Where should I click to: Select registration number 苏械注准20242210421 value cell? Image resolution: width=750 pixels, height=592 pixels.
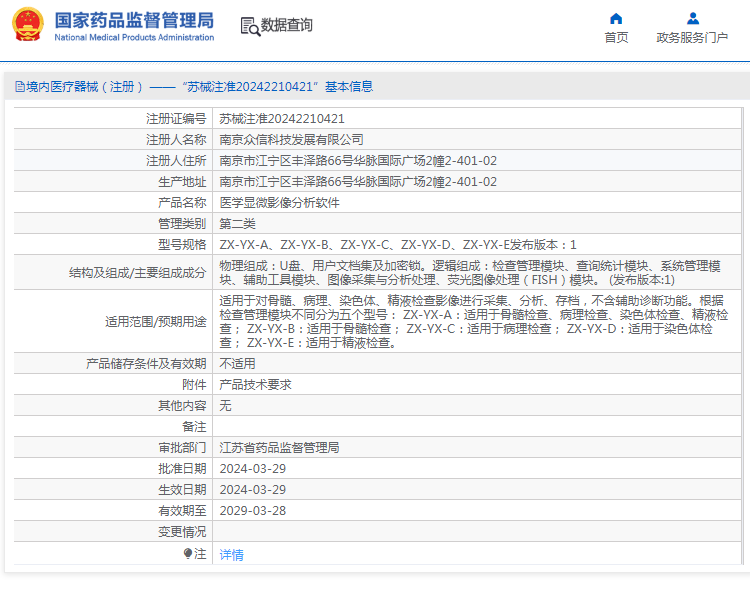(x=282, y=119)
